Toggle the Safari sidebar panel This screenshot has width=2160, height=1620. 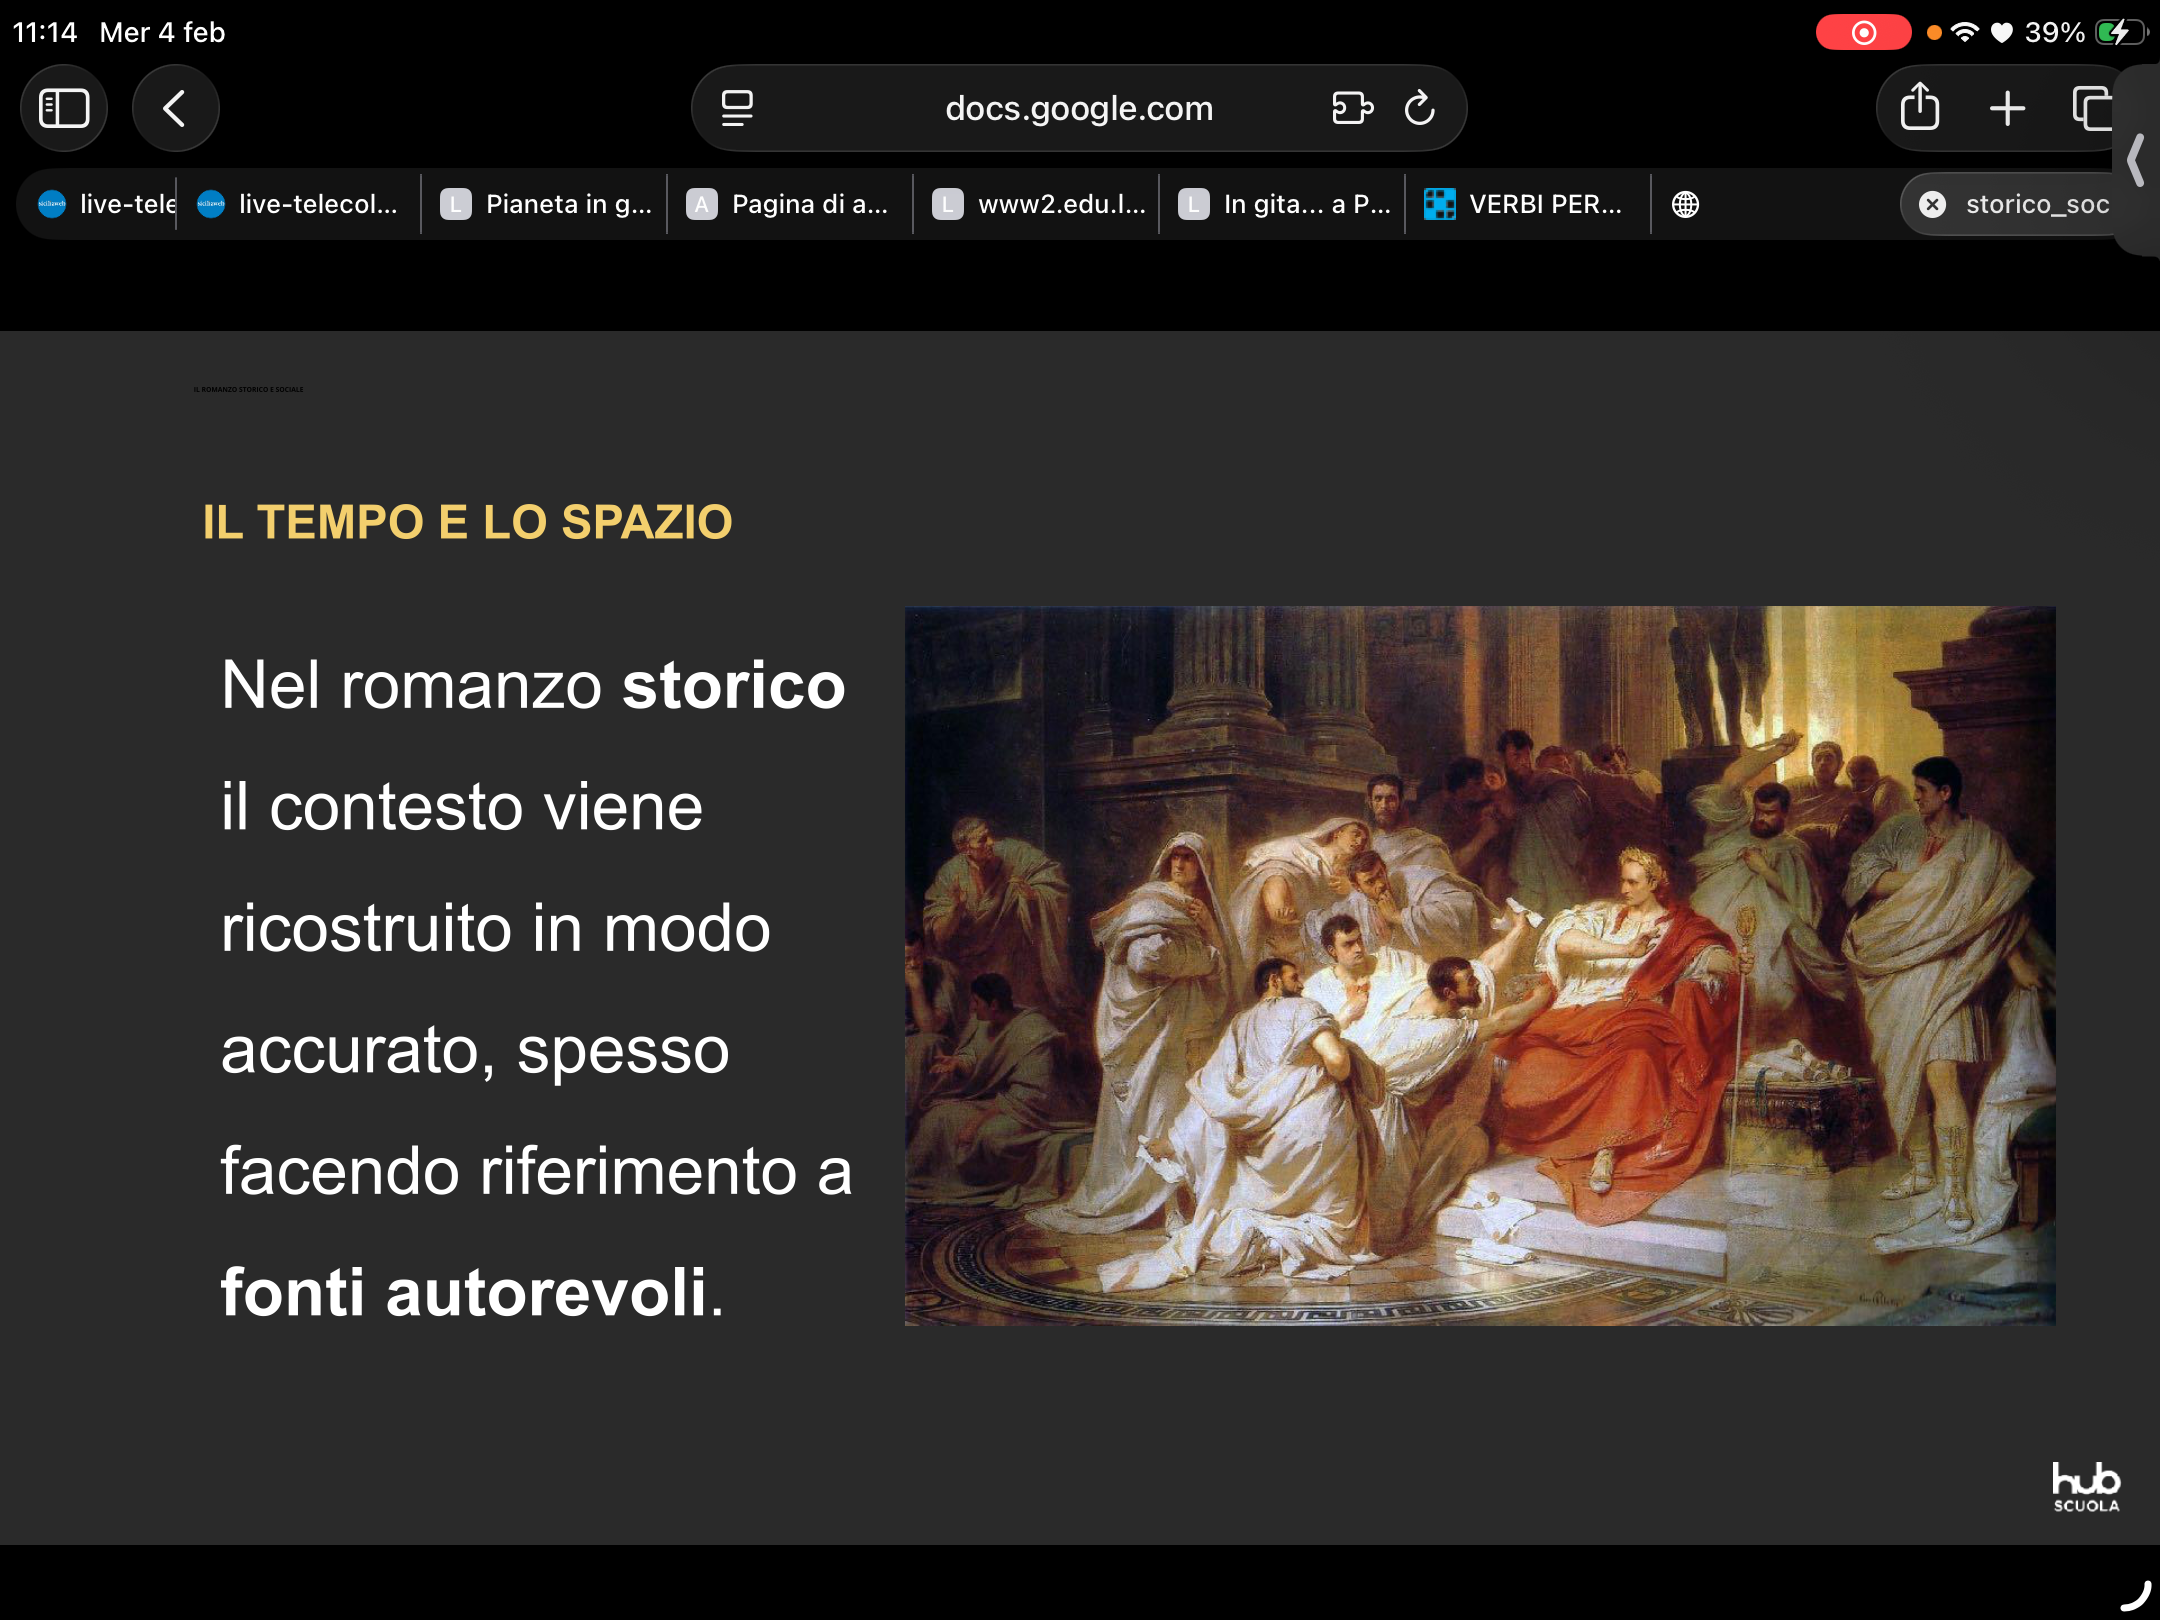coord(64,108)
